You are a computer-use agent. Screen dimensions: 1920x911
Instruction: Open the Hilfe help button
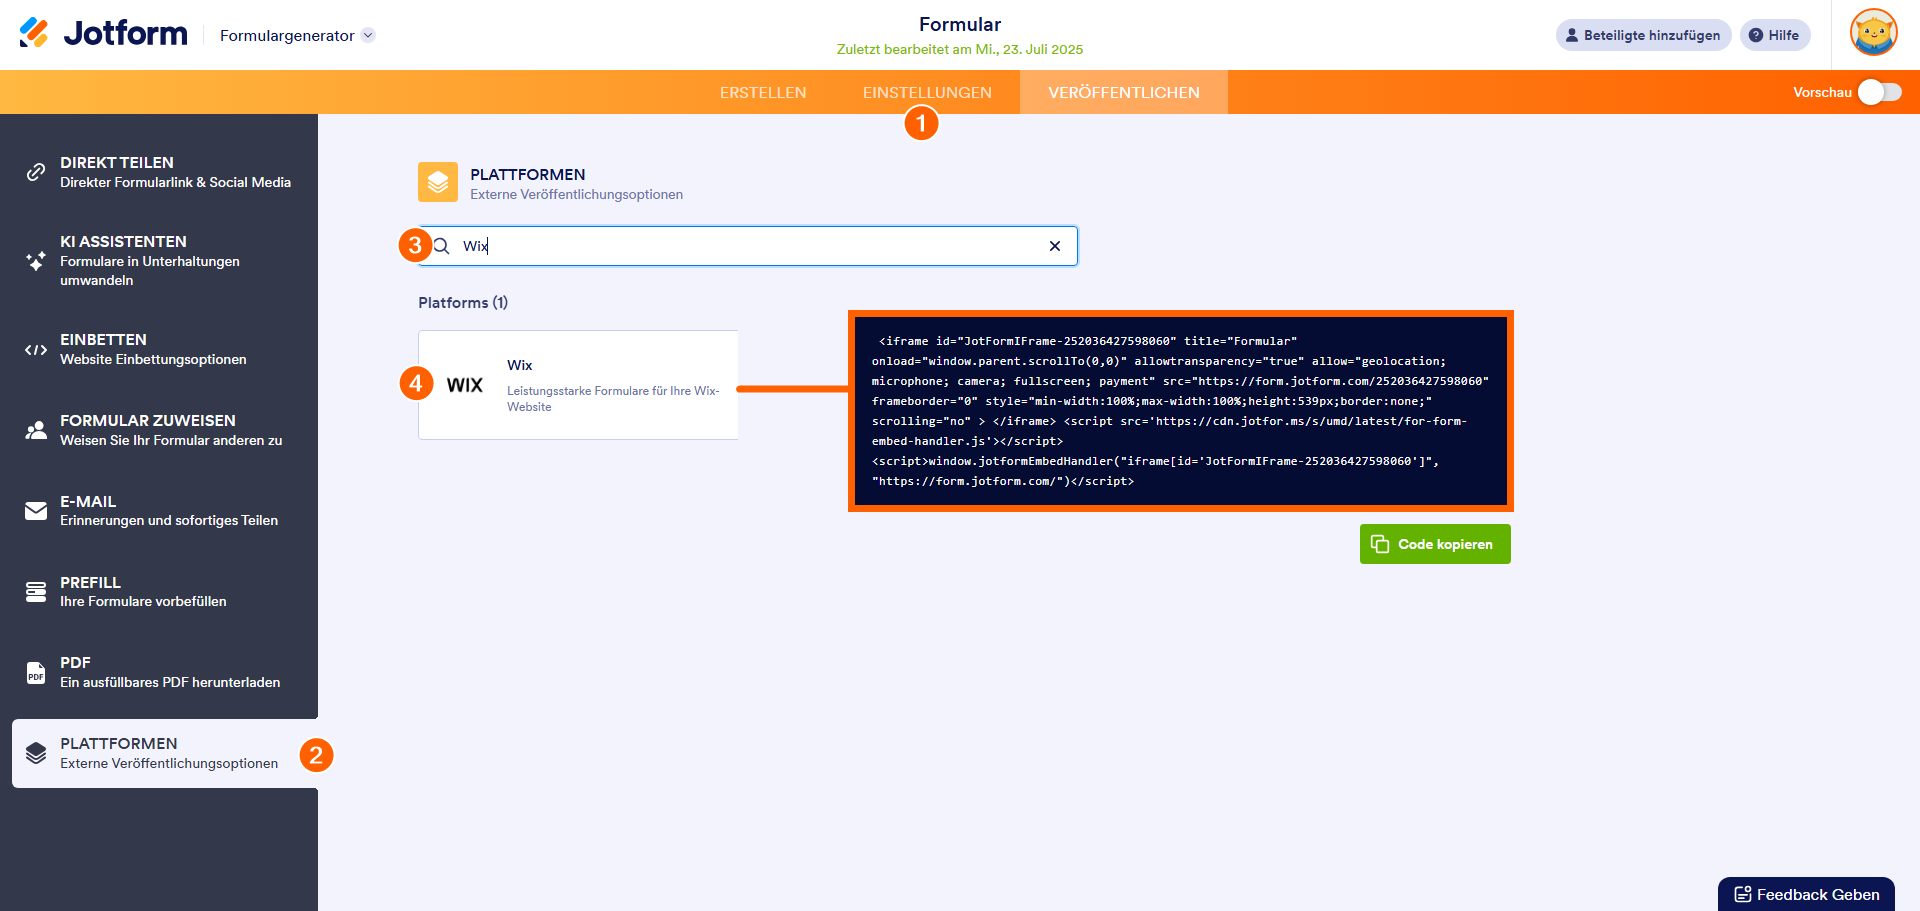click(x=1775, y=35)
